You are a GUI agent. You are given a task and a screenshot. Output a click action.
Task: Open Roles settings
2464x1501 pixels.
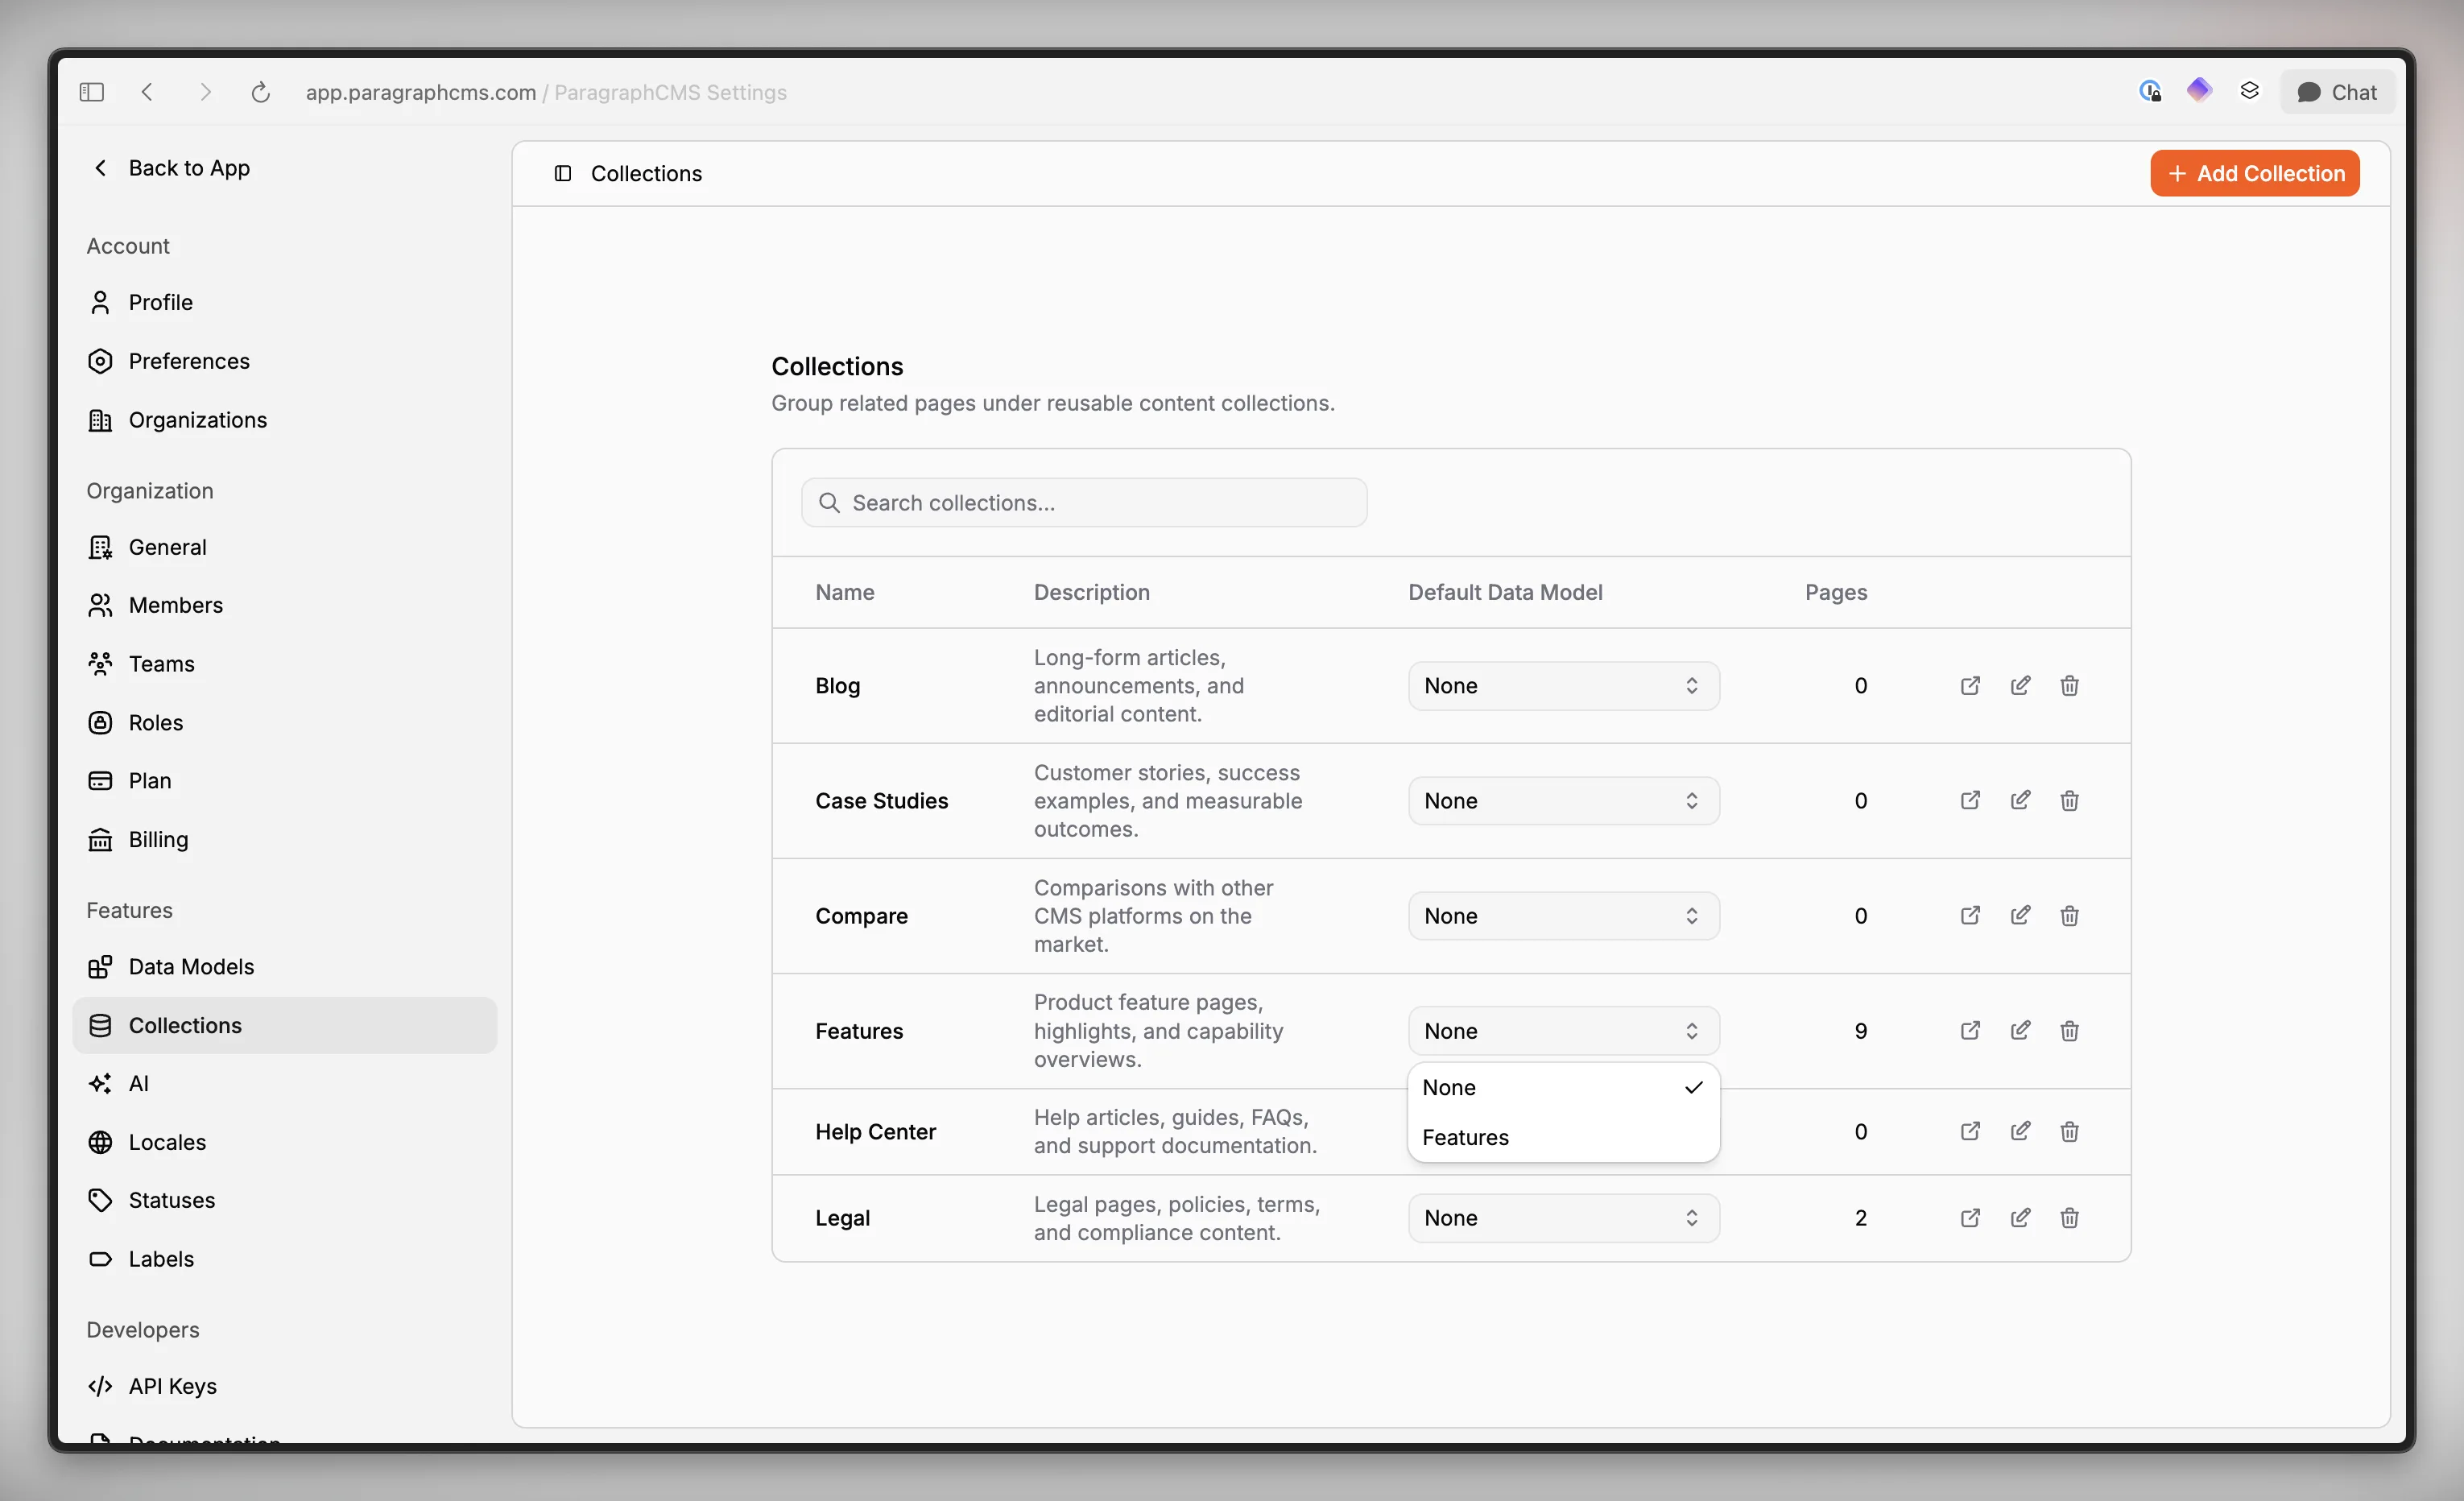point(284,723)
